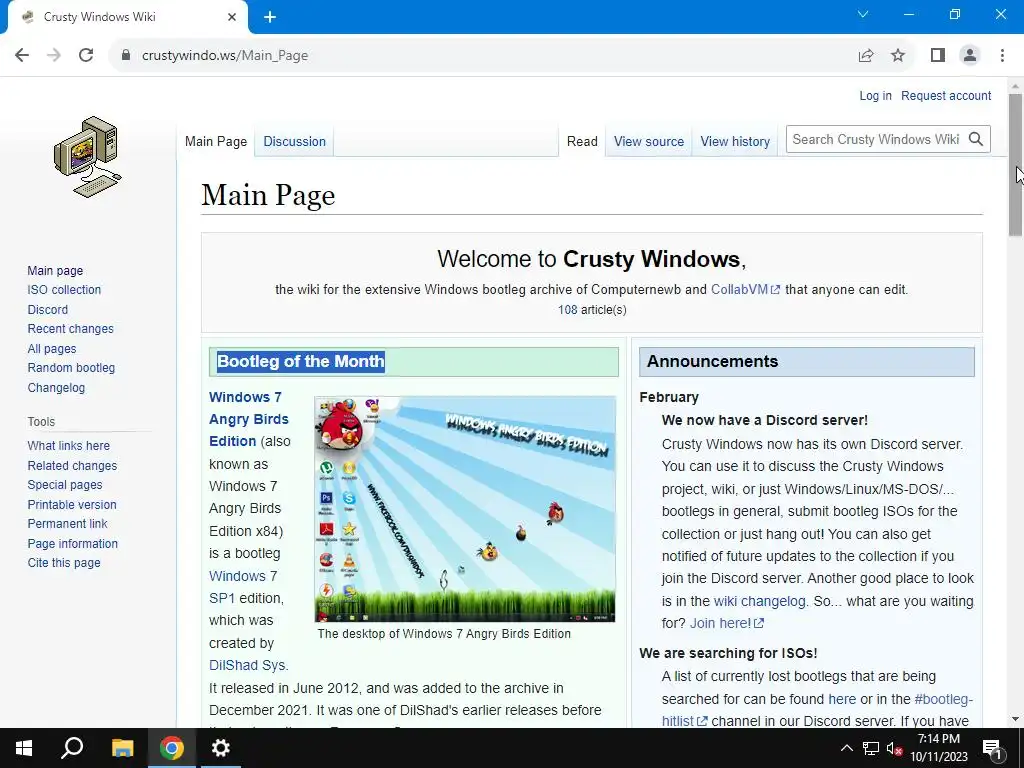This screenshot has width=1024, height=768.
Task: Open the taskbar search icon
Action: pos(72,748)
